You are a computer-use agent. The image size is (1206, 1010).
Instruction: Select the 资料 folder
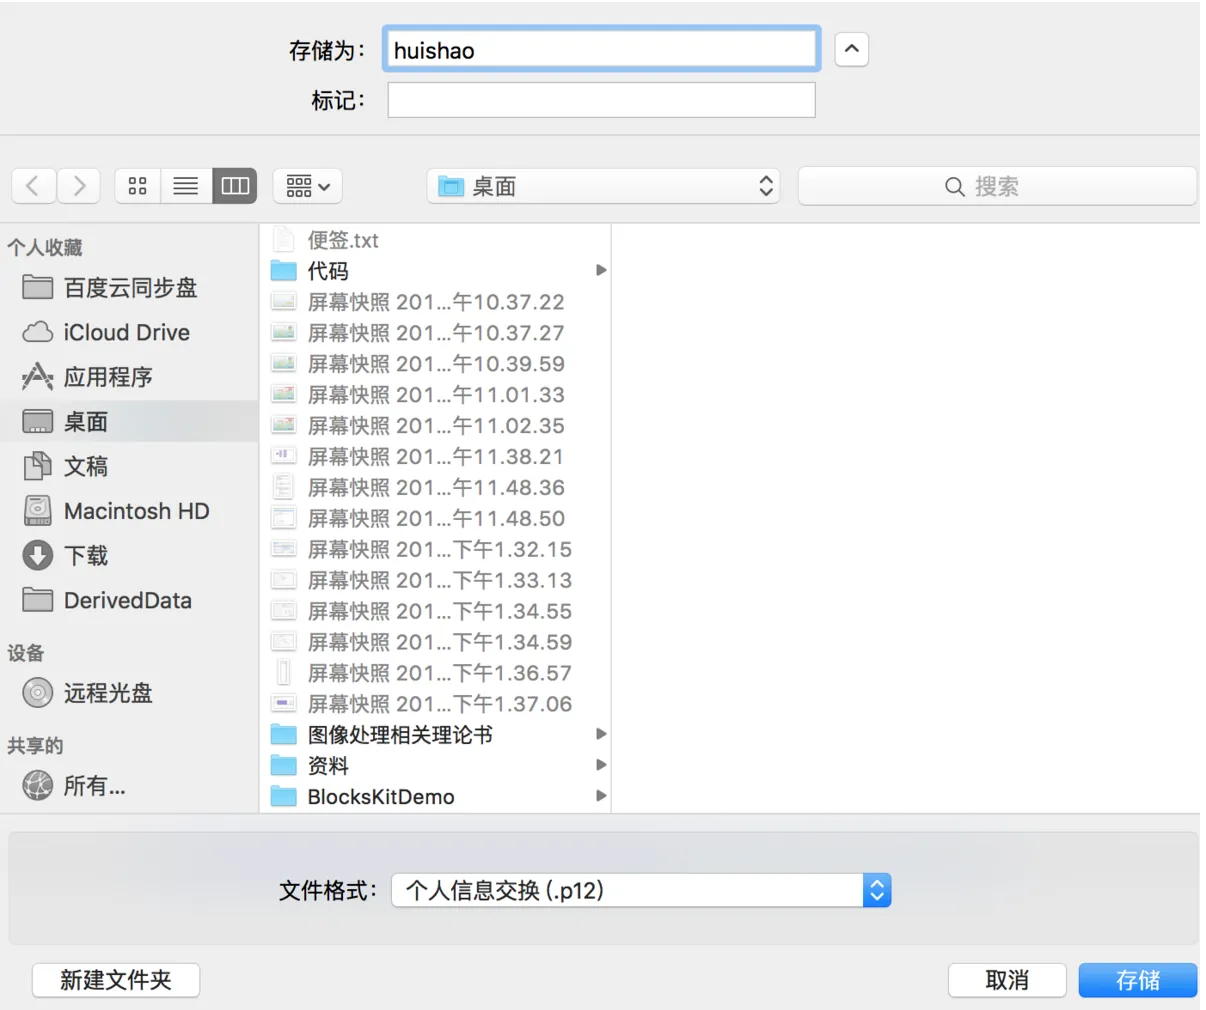coord(436,766)
